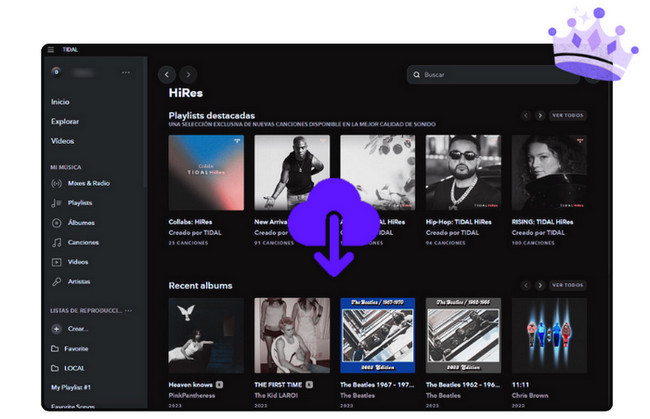Click The Kid LAROI artist link
The height and width of the screenshot is (419, 650).
pyautogui.click(x=276, y=395)
